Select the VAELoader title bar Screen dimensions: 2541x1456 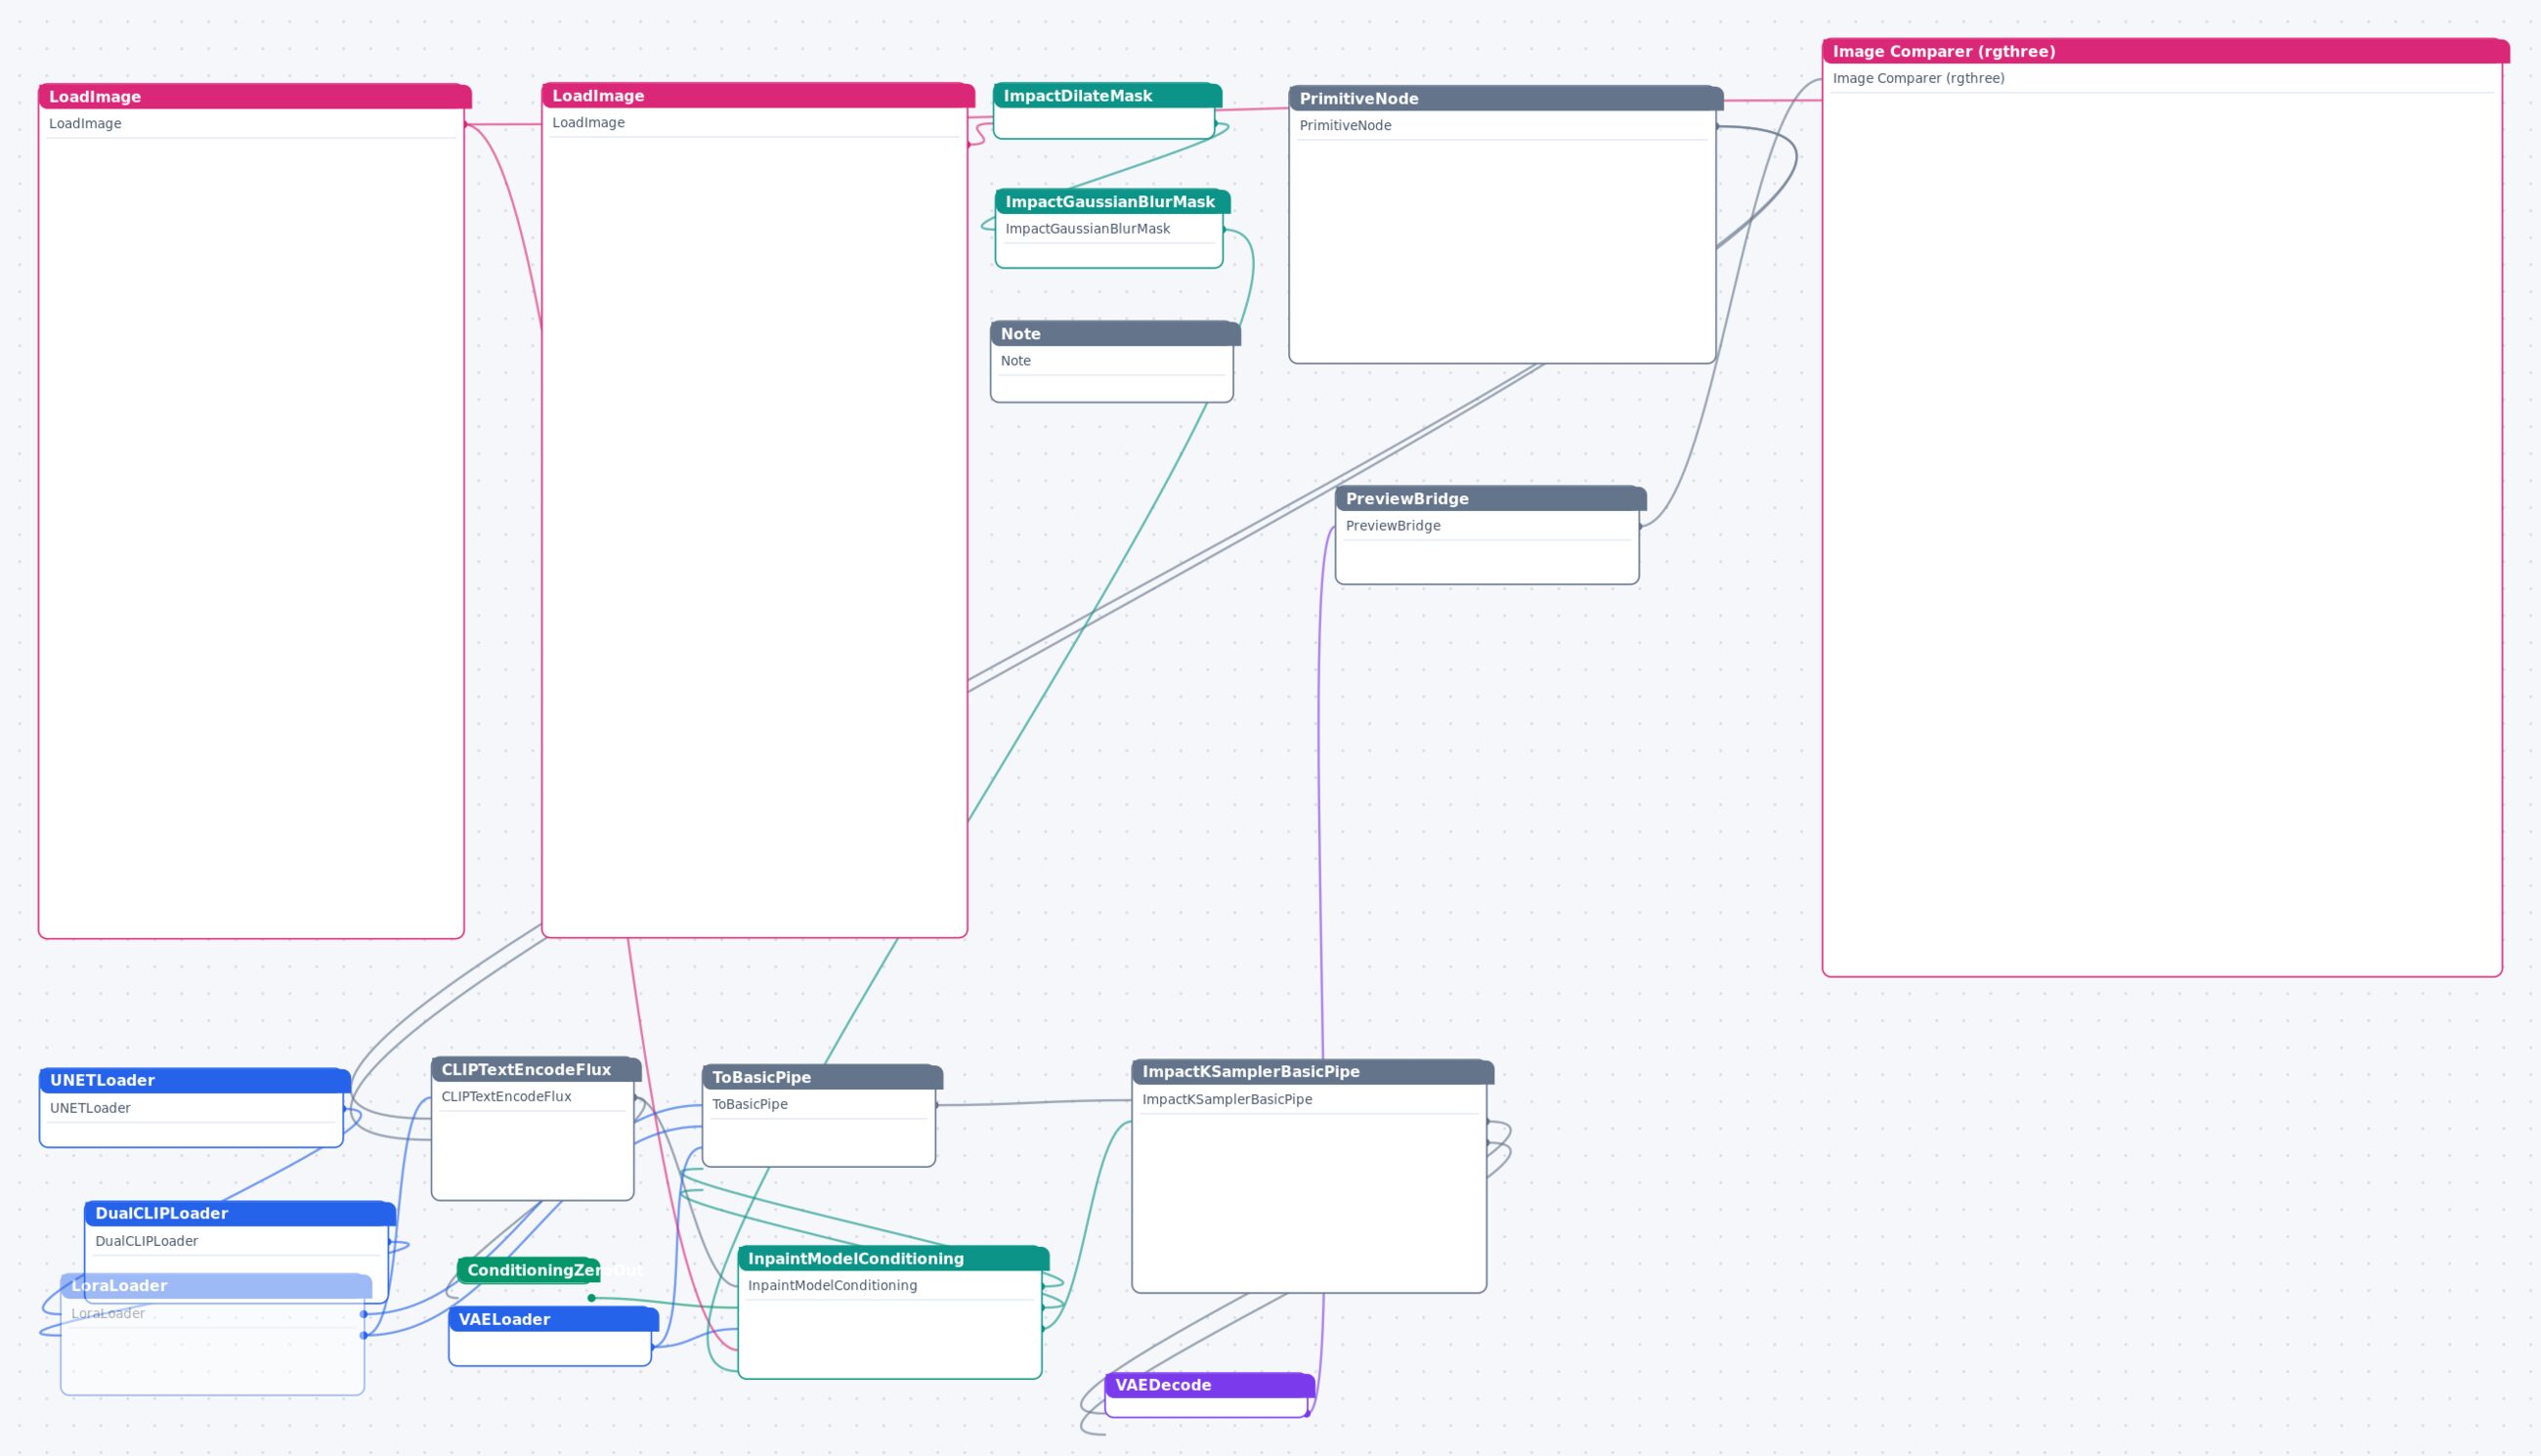[553, 1319]
